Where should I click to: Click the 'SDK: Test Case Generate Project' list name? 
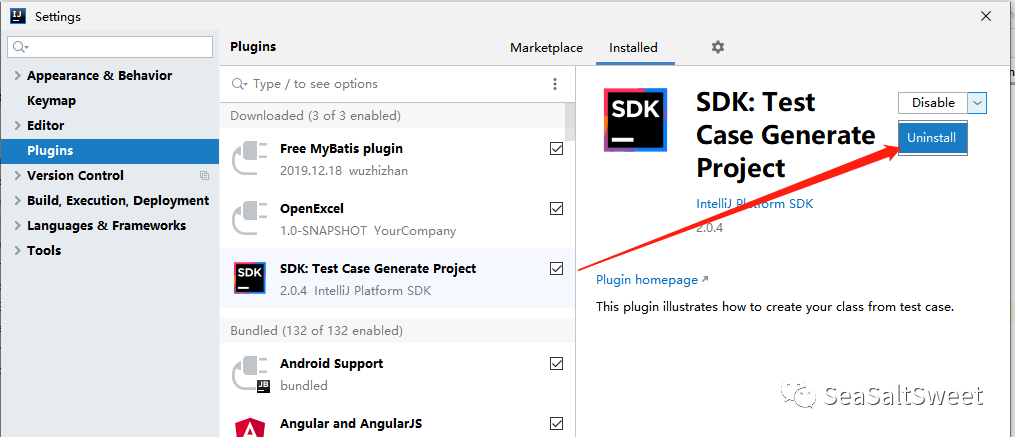click(x=378, y=269)
